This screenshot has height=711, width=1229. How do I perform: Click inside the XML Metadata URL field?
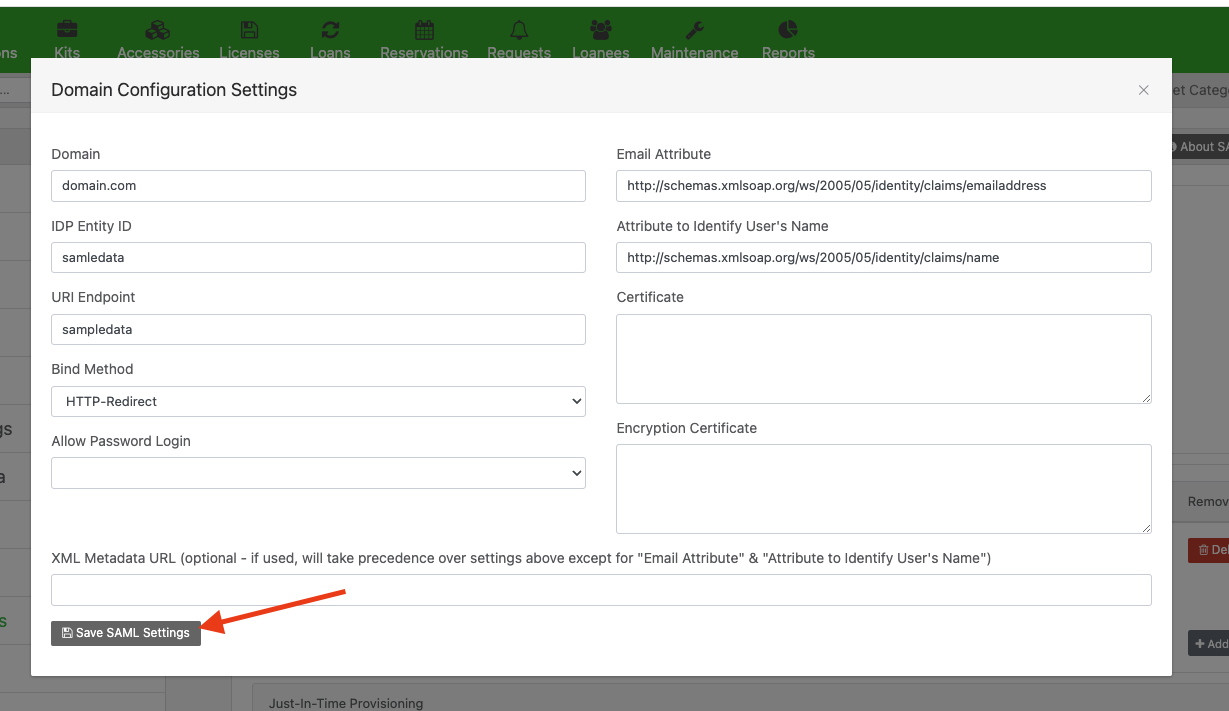(x=601, y=590)
